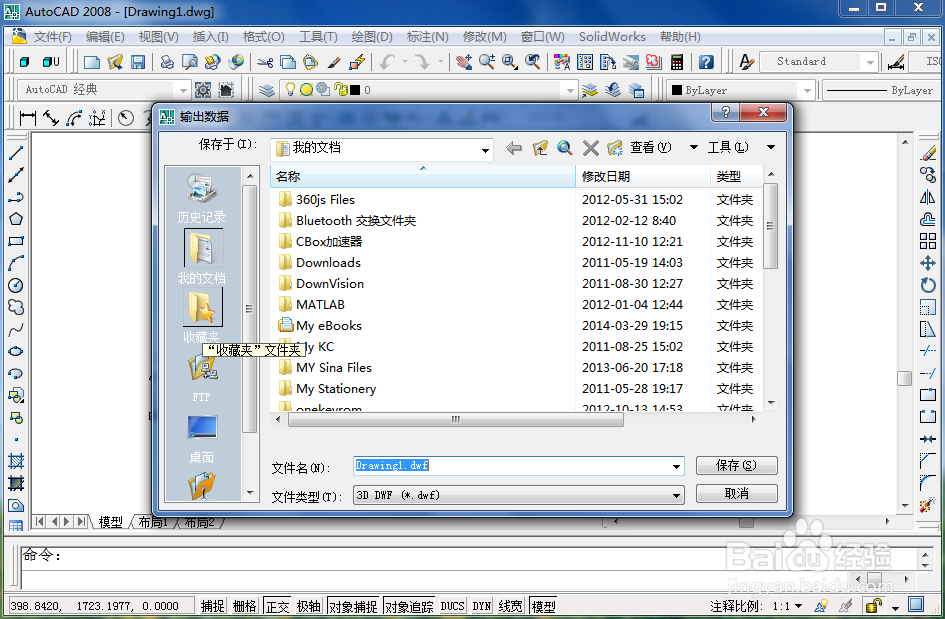The width and height of the screenshot is (945, 619).
Task: Switch to the 模型 model tab
Action: (x=110, y=522)
